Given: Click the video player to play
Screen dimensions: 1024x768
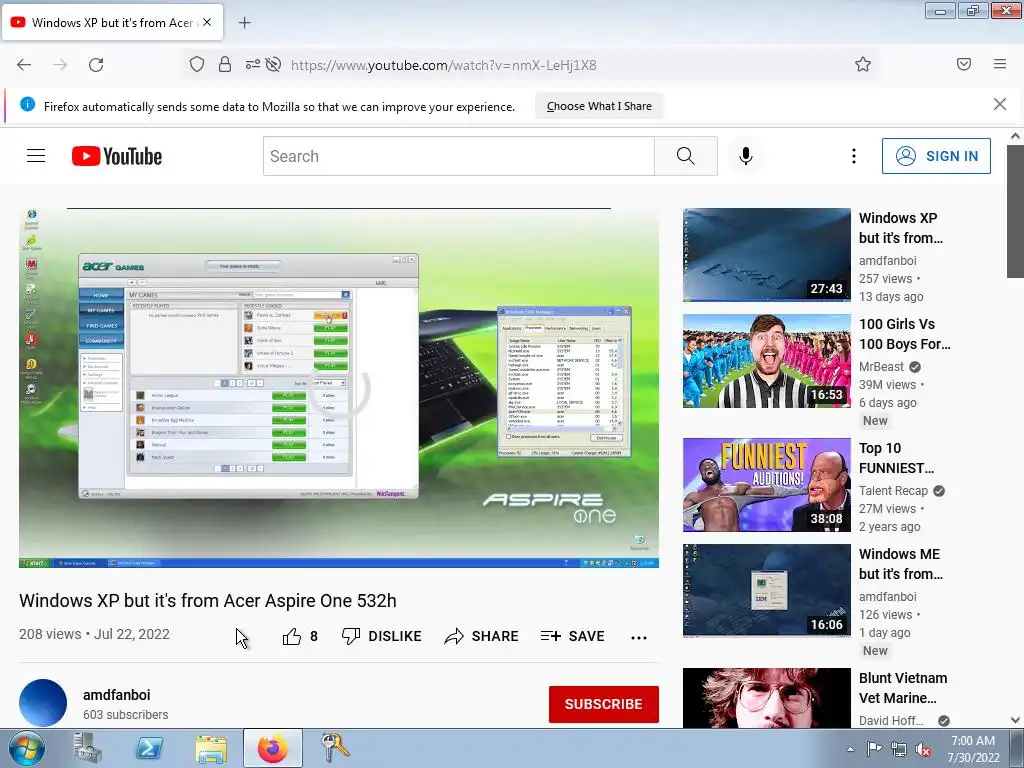Looking at the screenshot, I should (x=339, y=388).
